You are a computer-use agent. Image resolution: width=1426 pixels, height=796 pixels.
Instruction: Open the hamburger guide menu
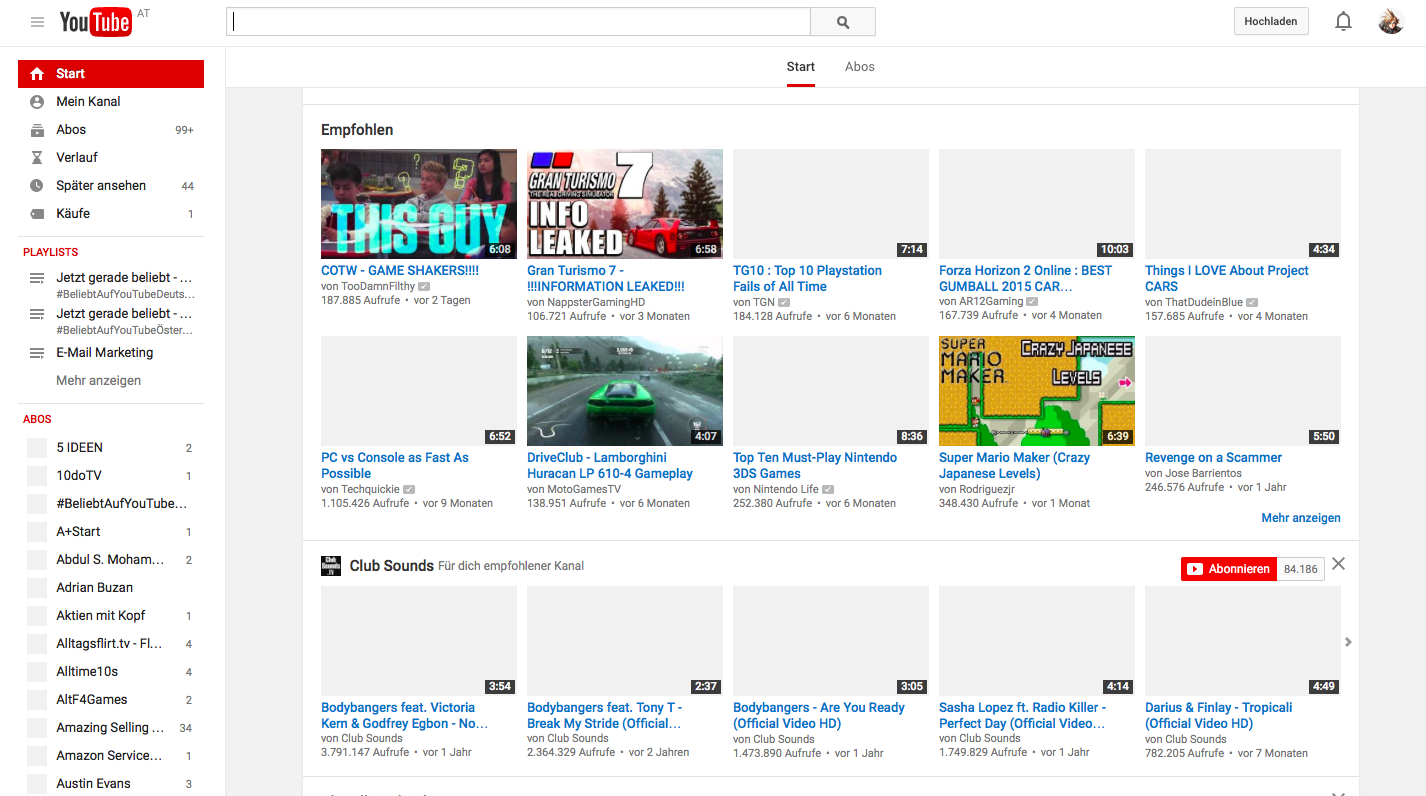click(x=37, y=22)
